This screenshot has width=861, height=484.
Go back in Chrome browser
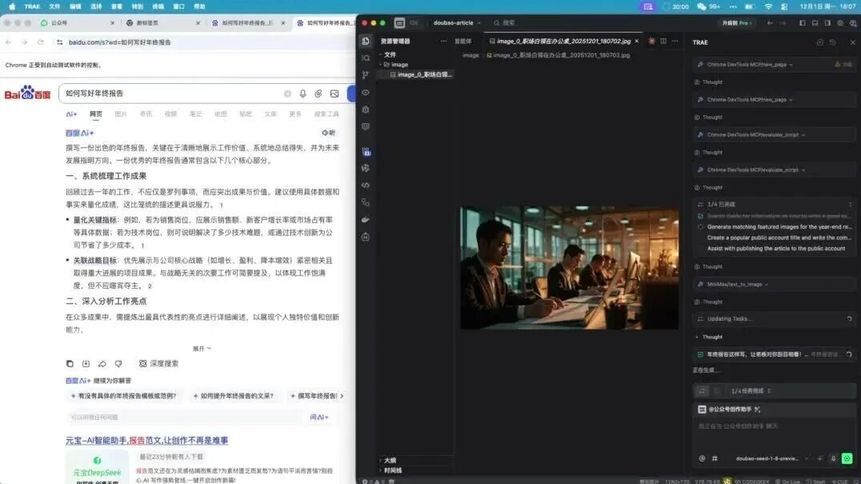coord(8,42)
